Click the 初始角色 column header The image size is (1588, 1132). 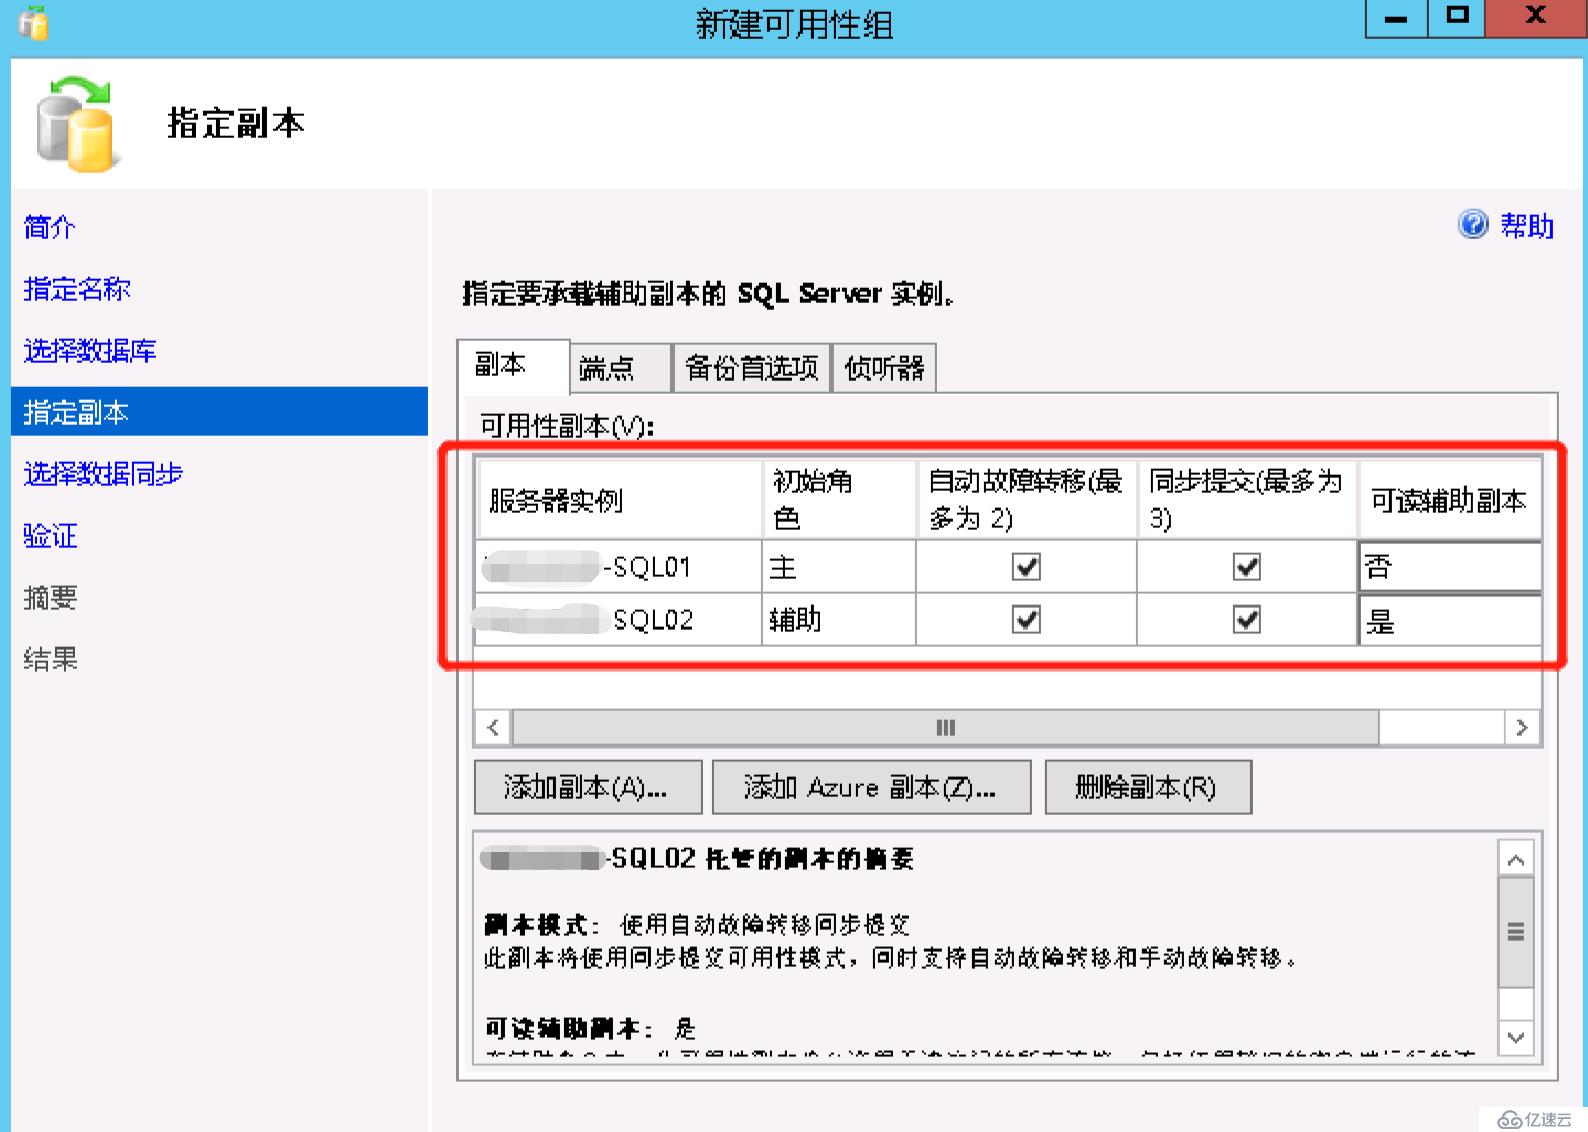839,499
